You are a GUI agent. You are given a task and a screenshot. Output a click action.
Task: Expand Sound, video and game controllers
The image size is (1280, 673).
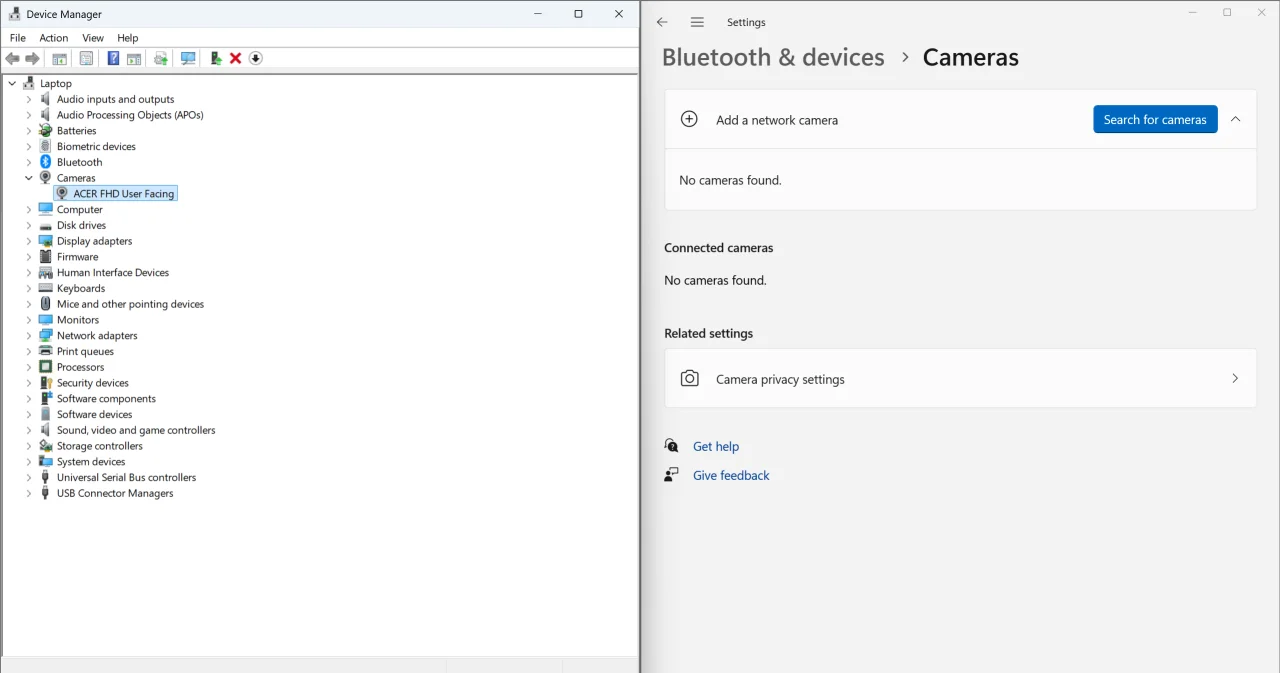click(x=29, y=430)
